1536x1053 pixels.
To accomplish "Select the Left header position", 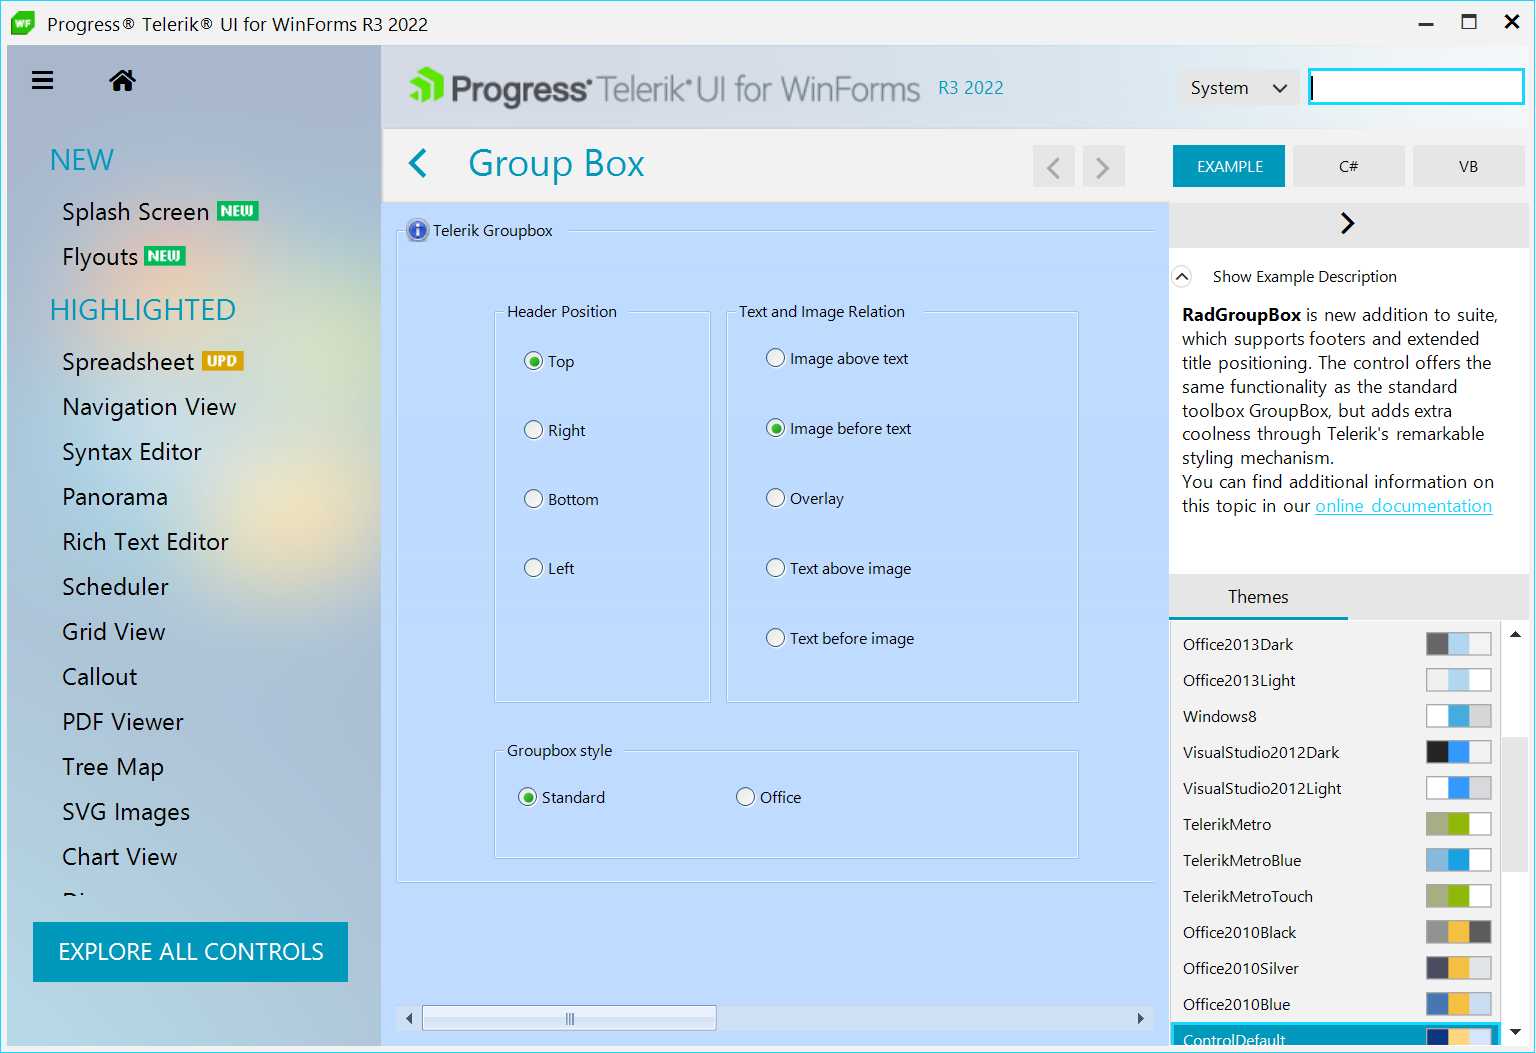I will pyautogui.click(x=549, y=568).
